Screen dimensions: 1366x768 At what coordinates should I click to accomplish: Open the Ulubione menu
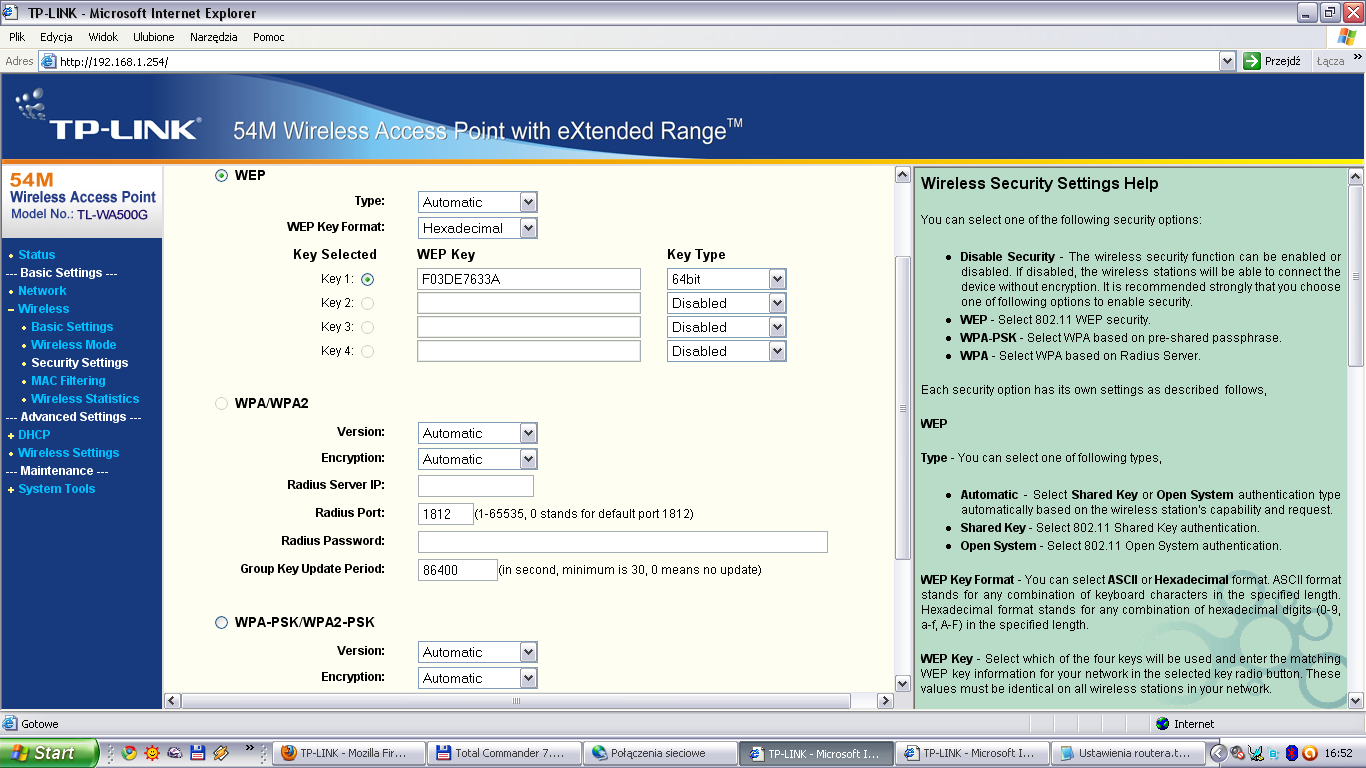click(x=154, y=37)
